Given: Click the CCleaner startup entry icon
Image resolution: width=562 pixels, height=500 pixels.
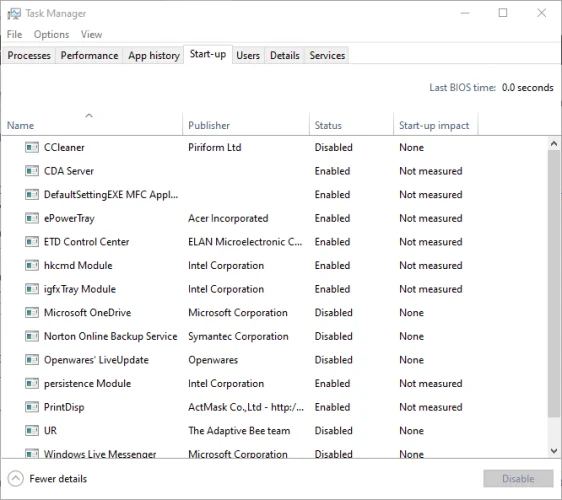Looking at the screenshot, I should point(32,147).
